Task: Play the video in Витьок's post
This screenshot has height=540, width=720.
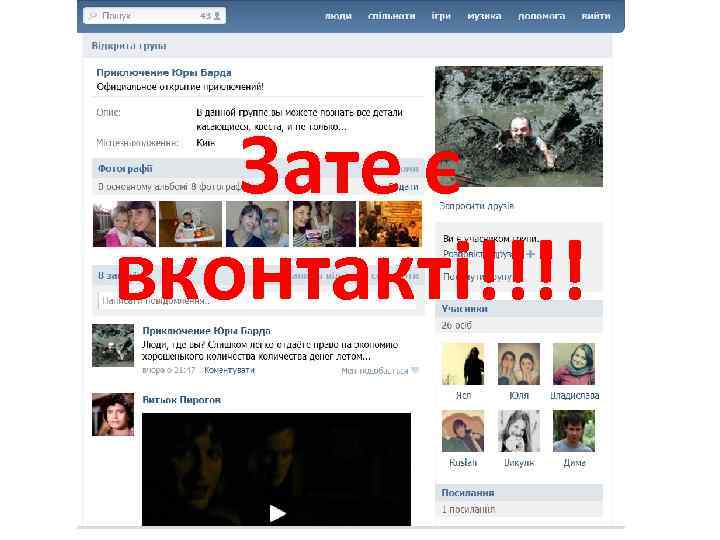Action: pyautogui.click(x=277, y=513)
